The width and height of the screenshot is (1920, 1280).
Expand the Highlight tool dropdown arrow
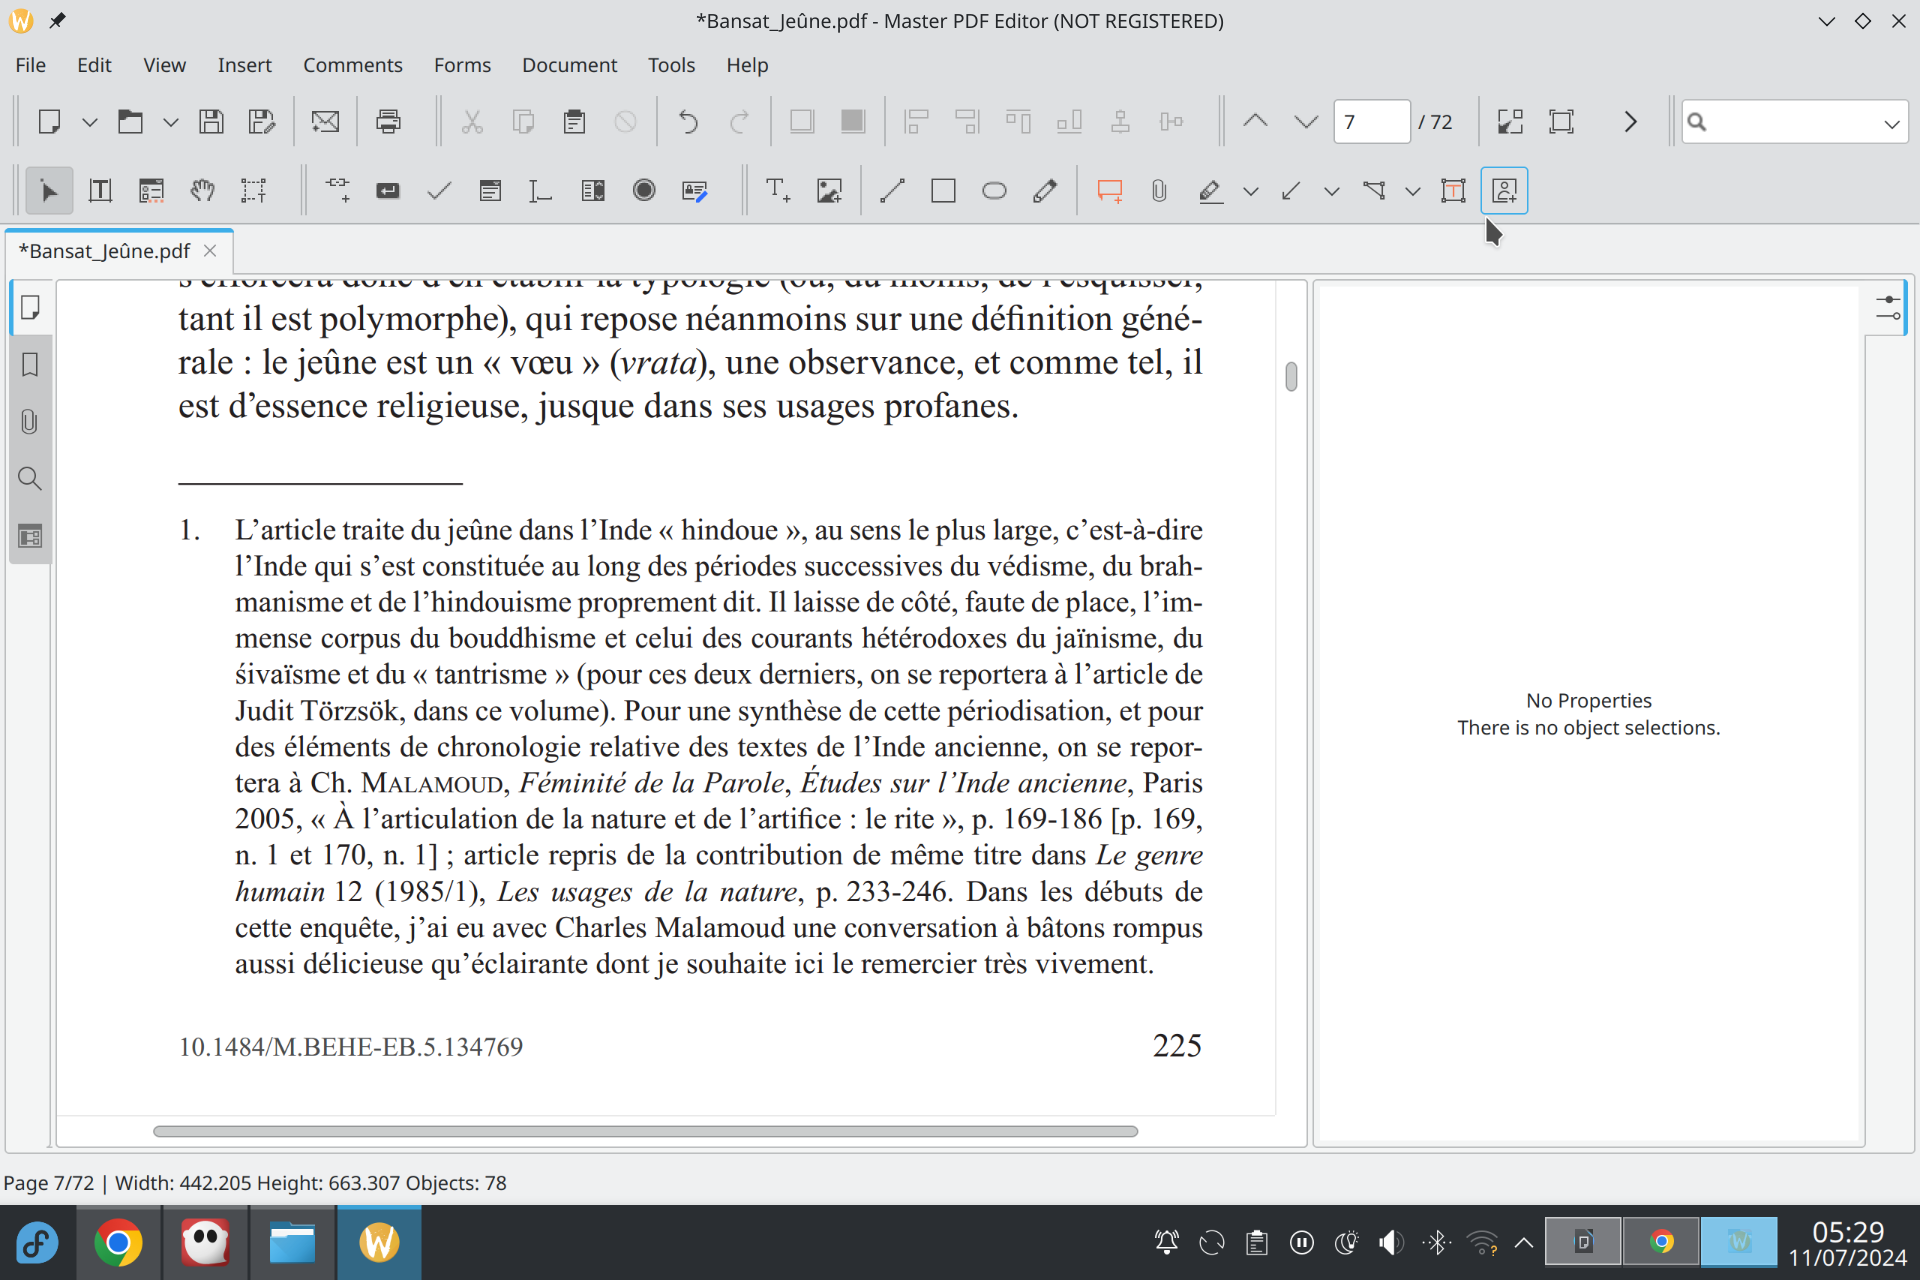coord(1250,191)
